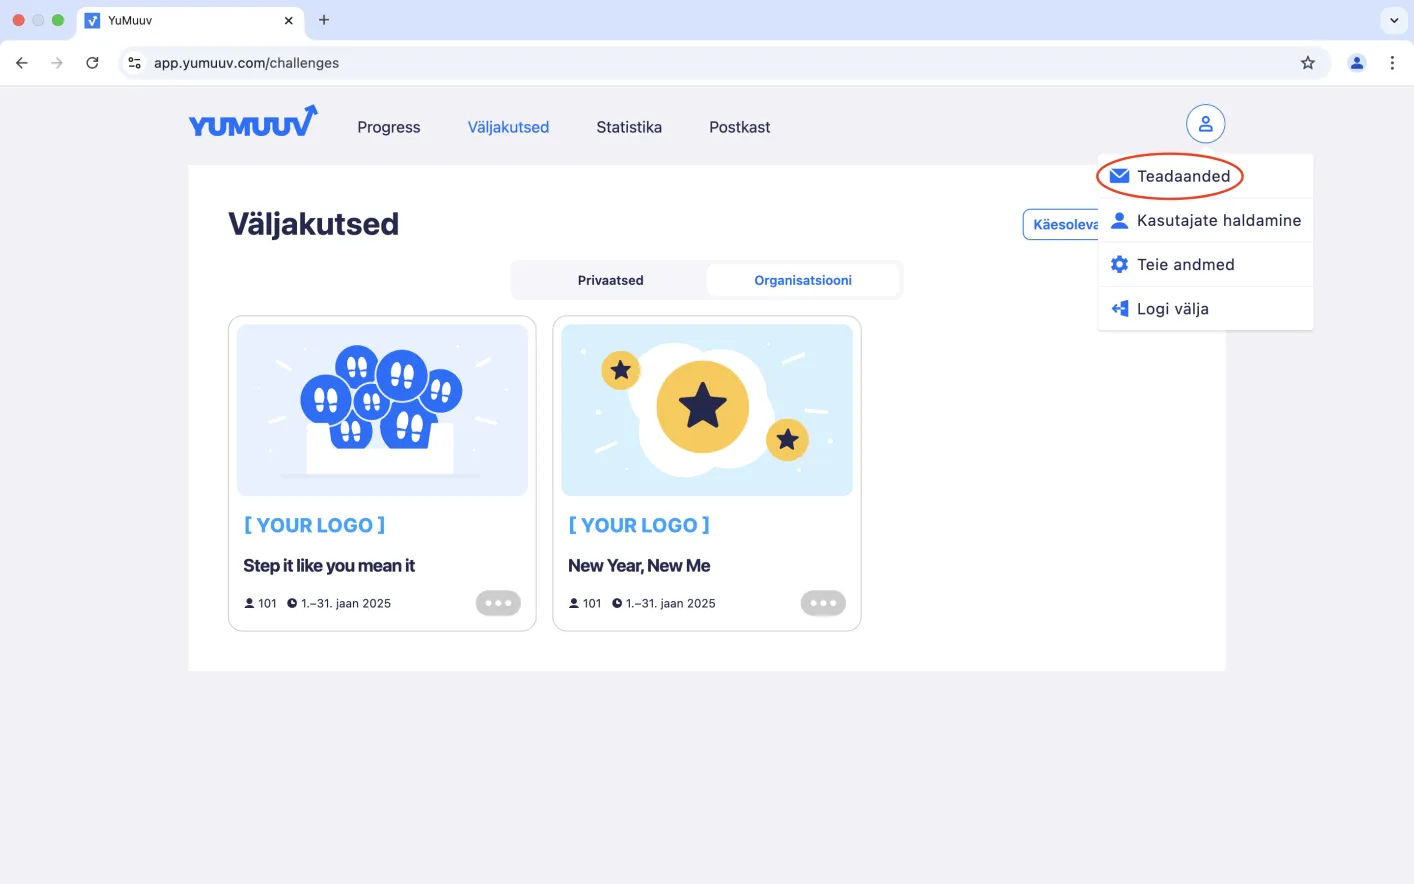Close the YuMuuv browser tab
The height and width of the screenshot is (884, 1414).
tap(289, 20)
